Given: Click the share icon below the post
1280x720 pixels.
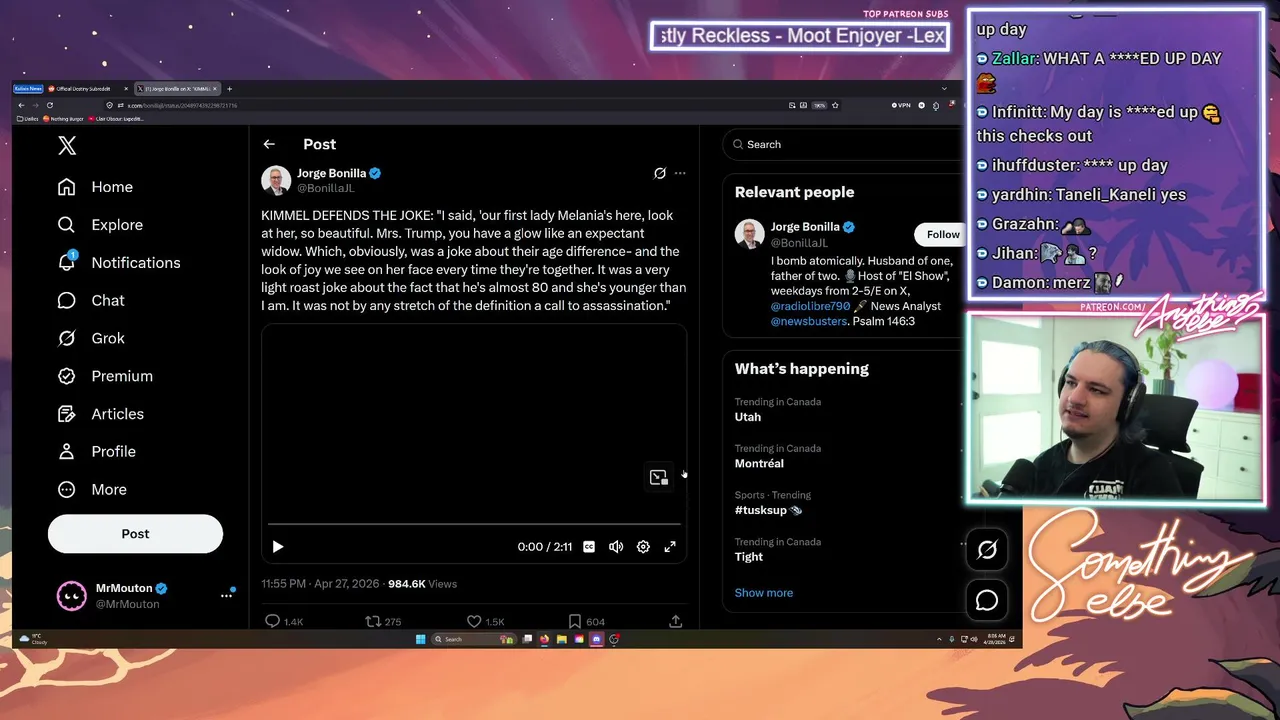Looking at the screenshot, I should point(676,621).
